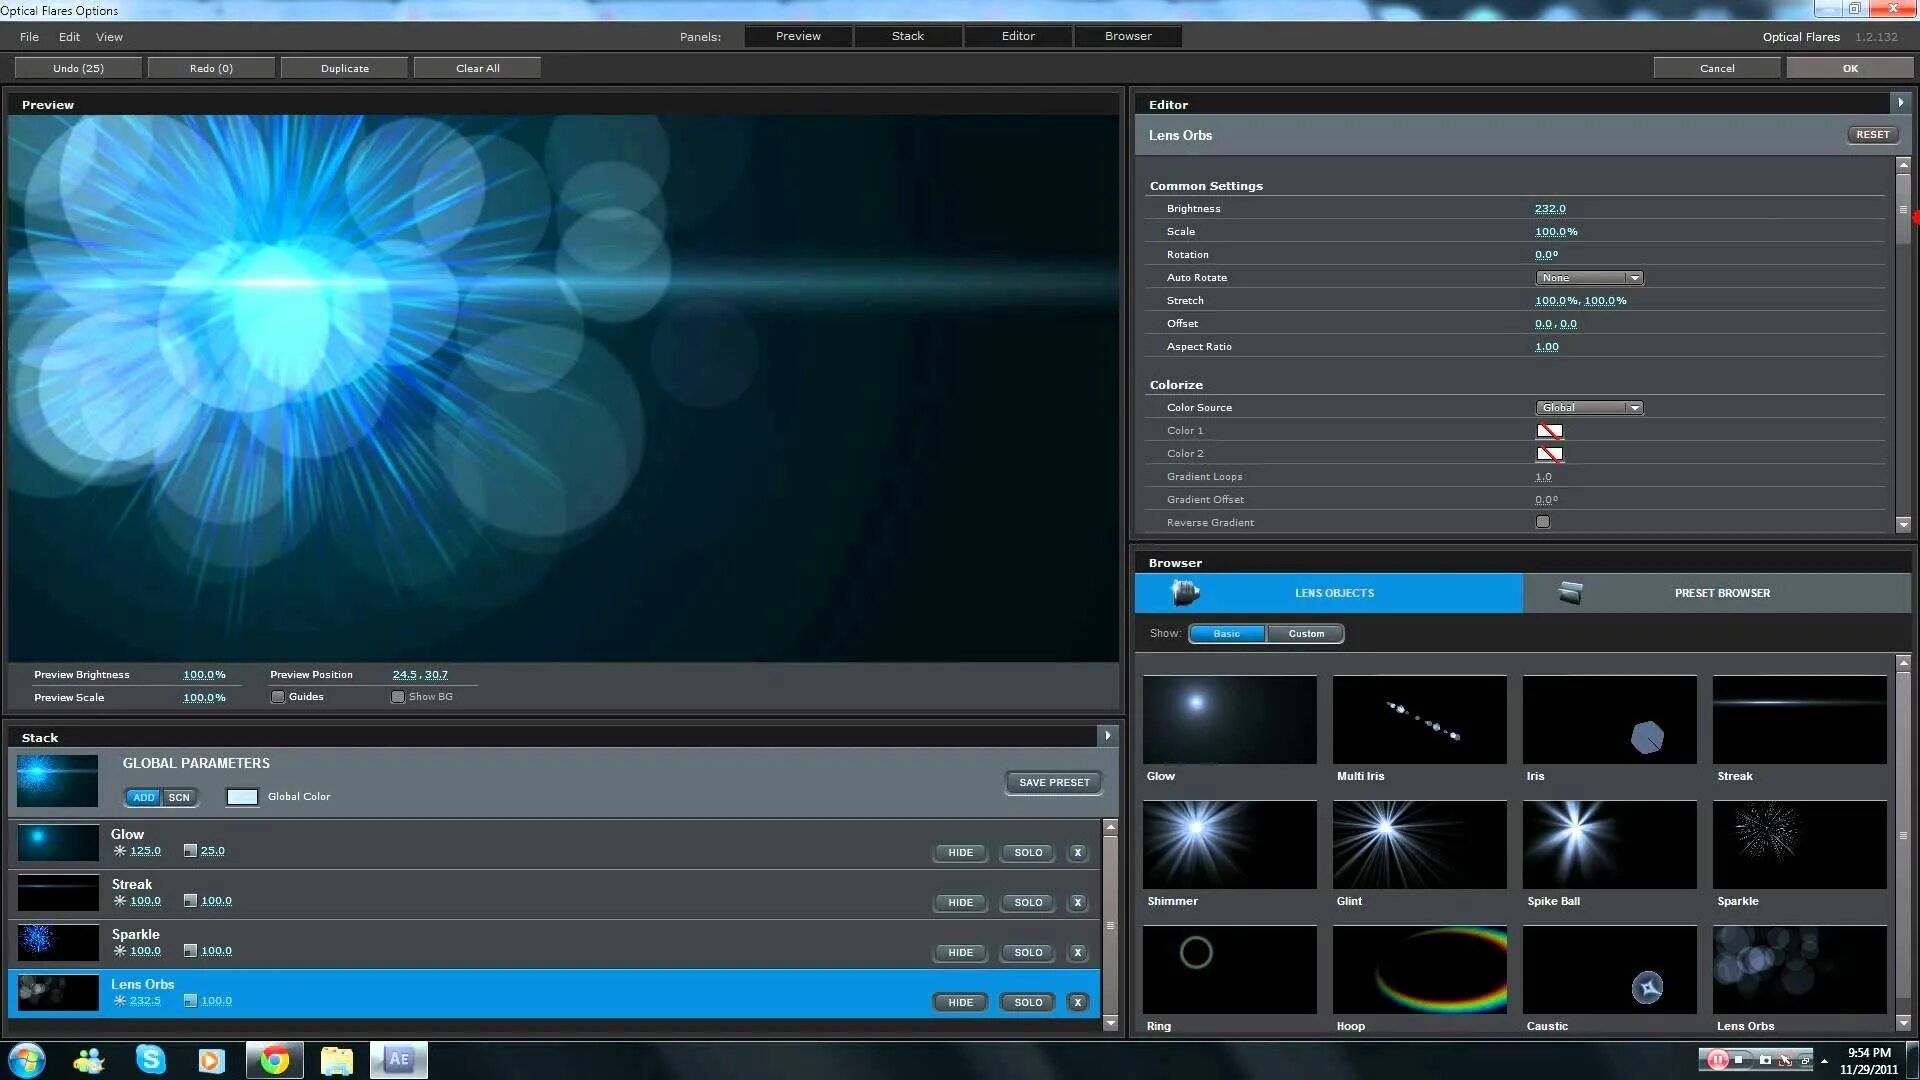The width and height of the screenshot is (1920, 1080).
Task: Toggle Solo on the Sparkle layer
Action: pyautogui.click(x=1027, y=951)
